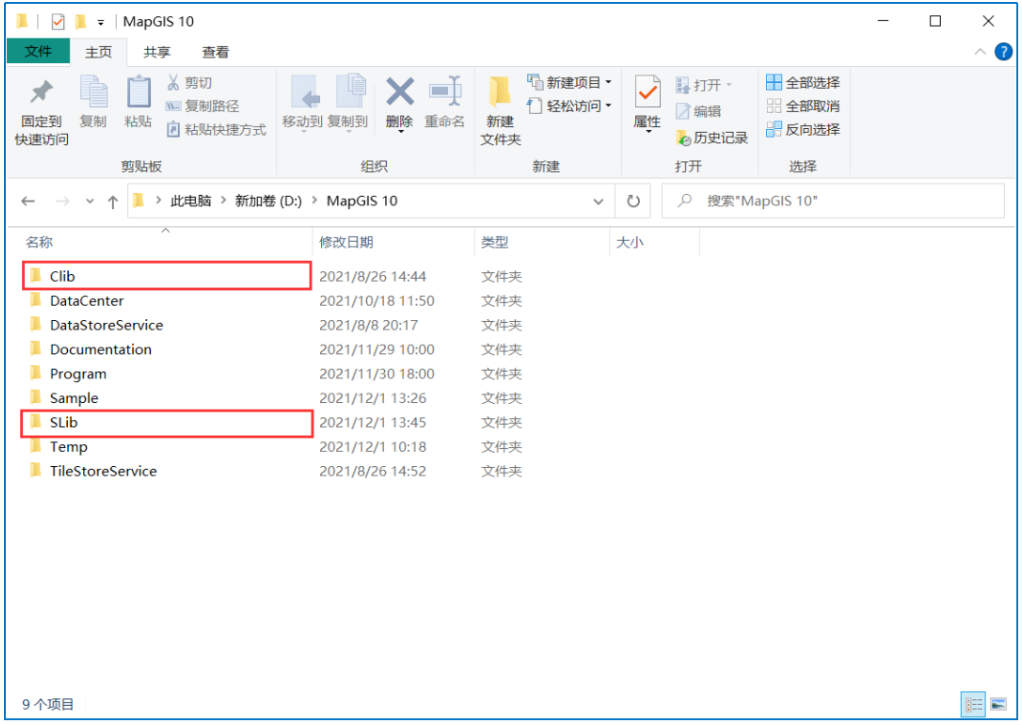Screen dimensions: 1022x726
Task: Select the SLib folder
Action: [x=167, y=422]
